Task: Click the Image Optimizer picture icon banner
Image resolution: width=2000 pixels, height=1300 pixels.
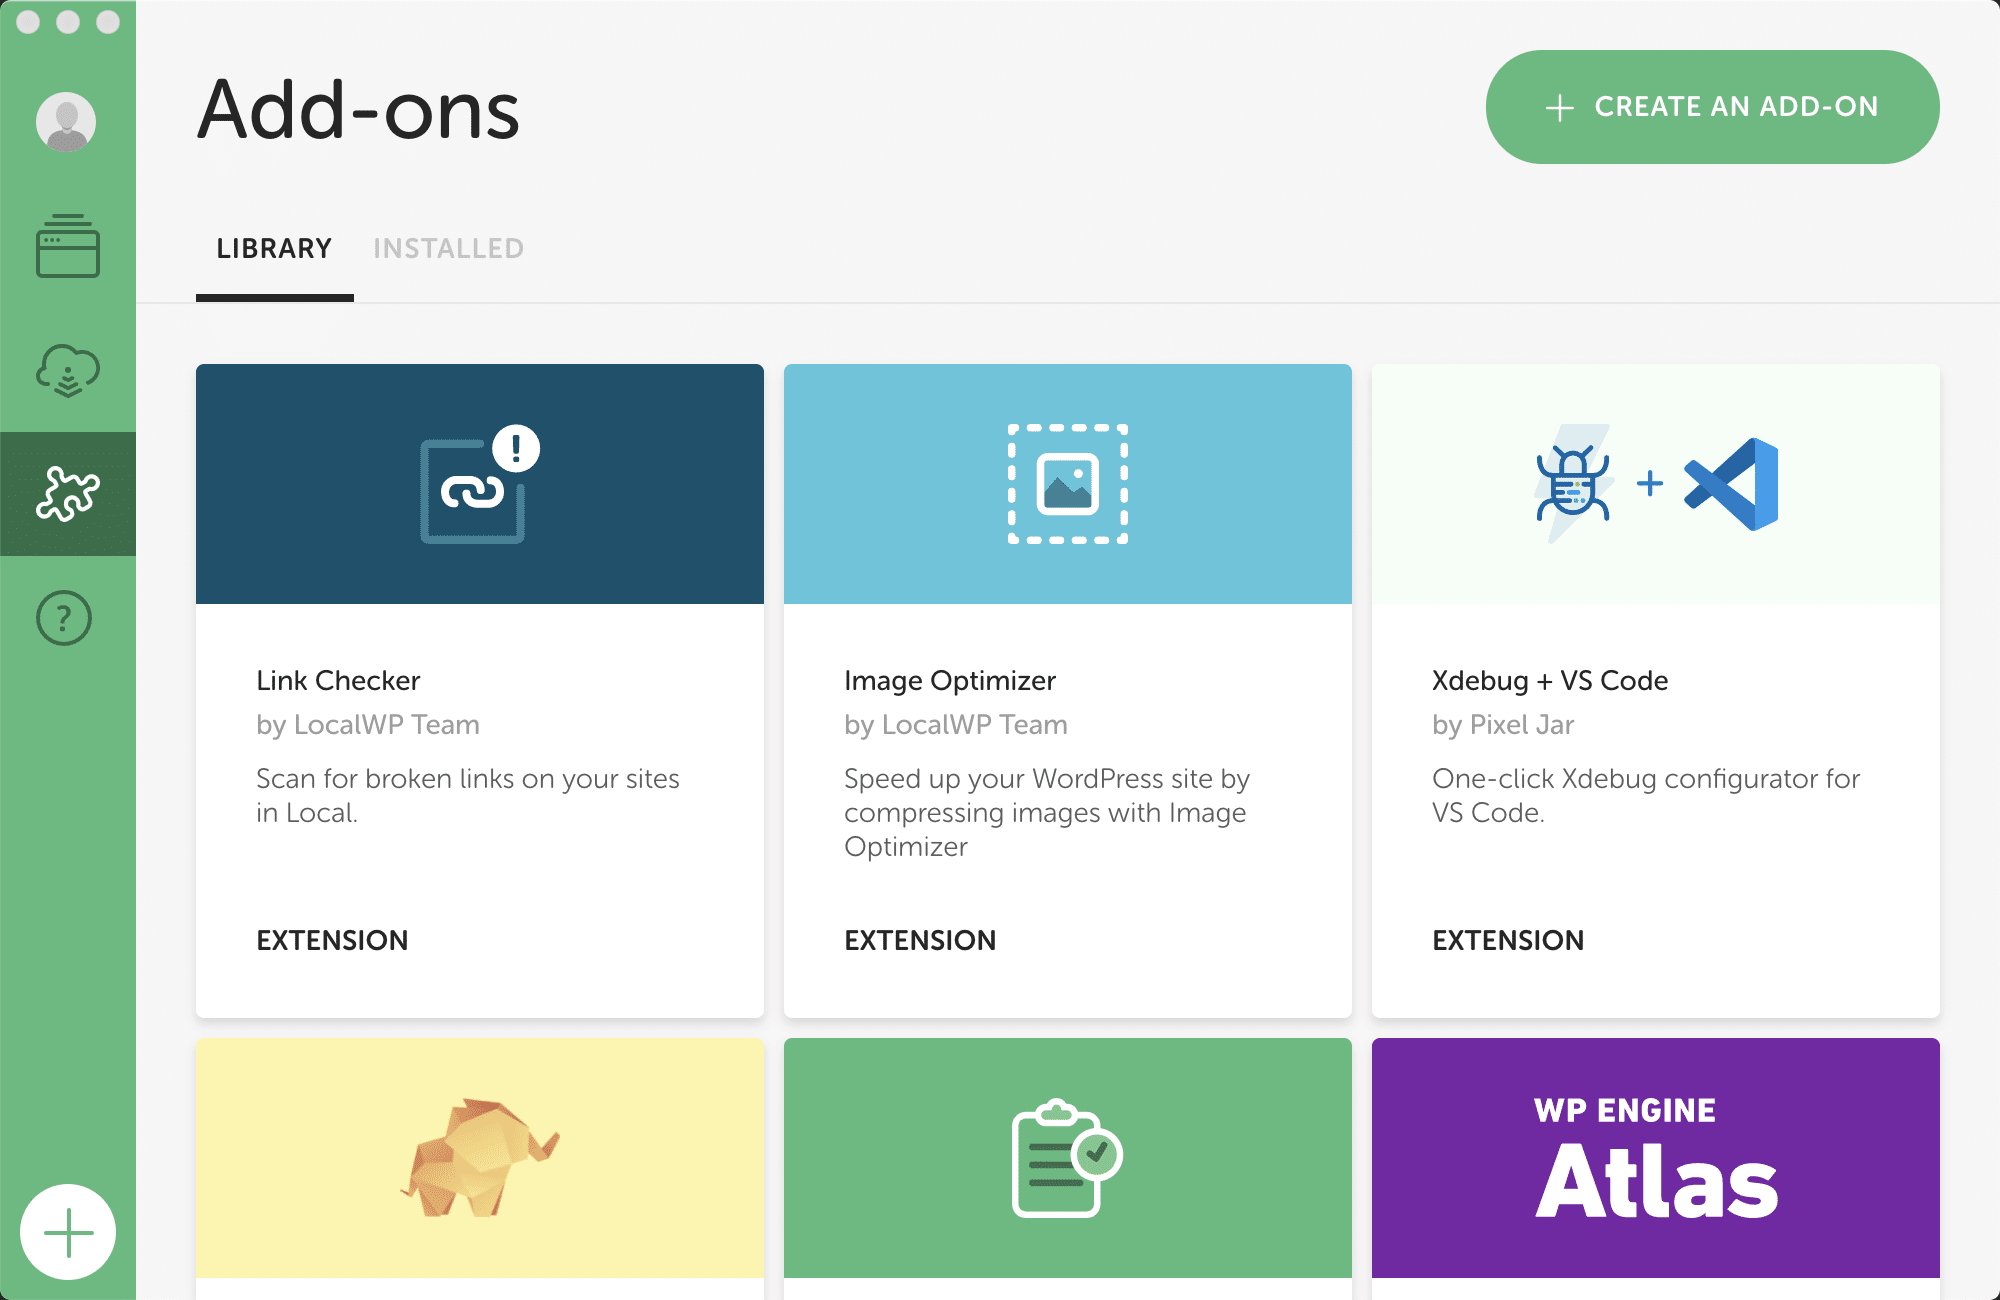Action: click(1067, 484)
